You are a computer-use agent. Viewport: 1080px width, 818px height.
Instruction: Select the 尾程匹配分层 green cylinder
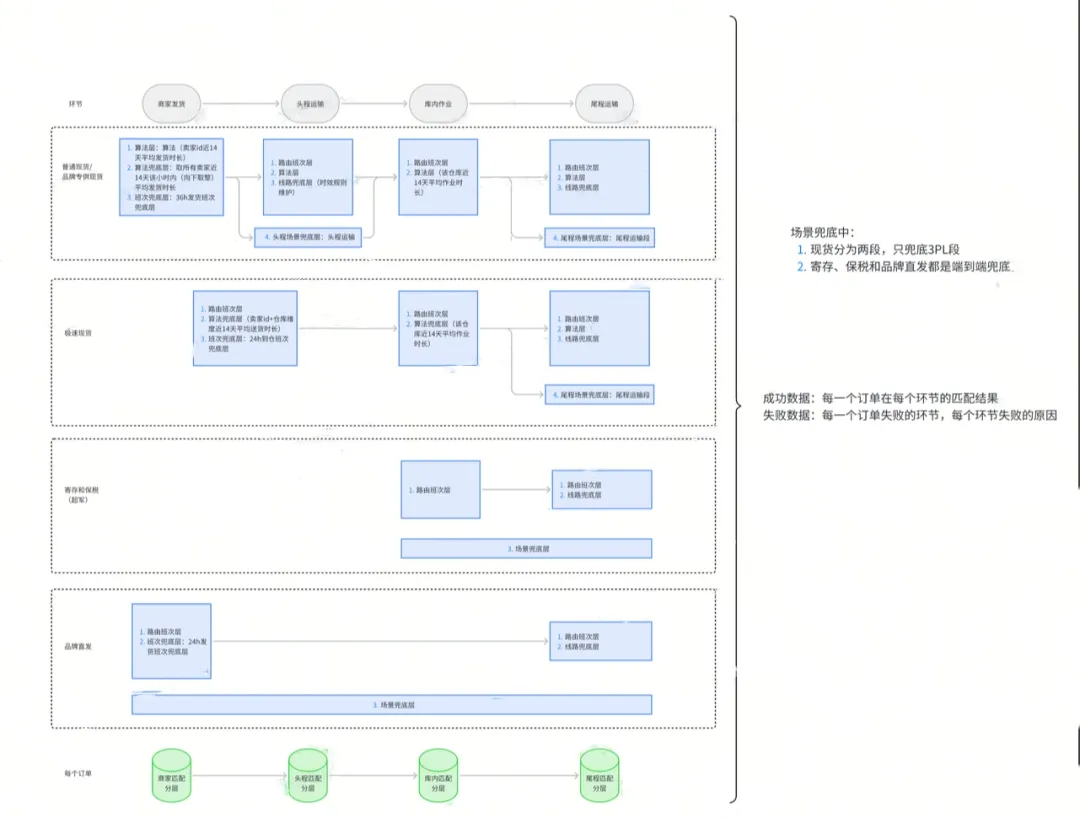click(x=599, y=776)
